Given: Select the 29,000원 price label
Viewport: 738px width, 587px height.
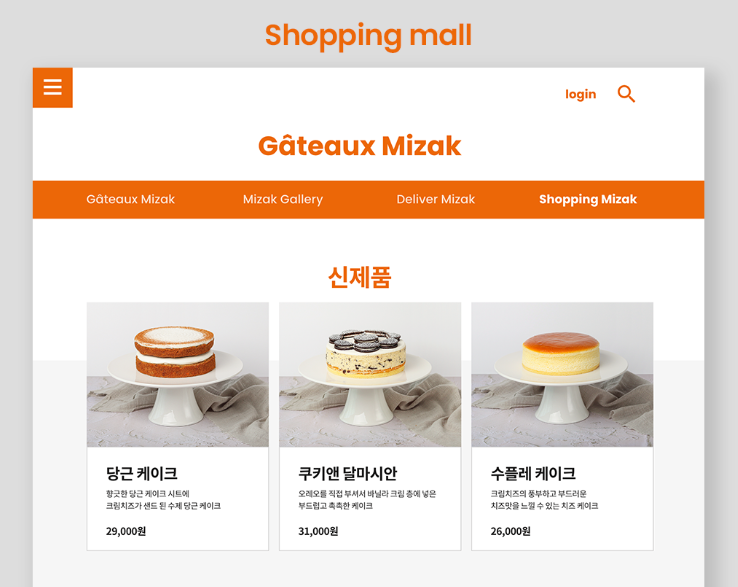Looking at the screenshot, I should pos(126,531).
